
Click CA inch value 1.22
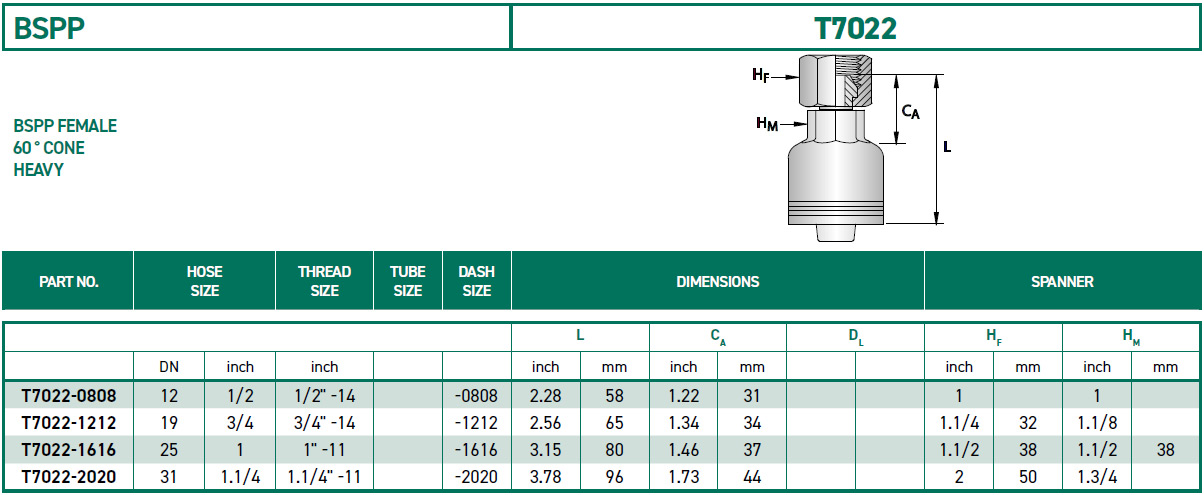(x=683, y=395)
